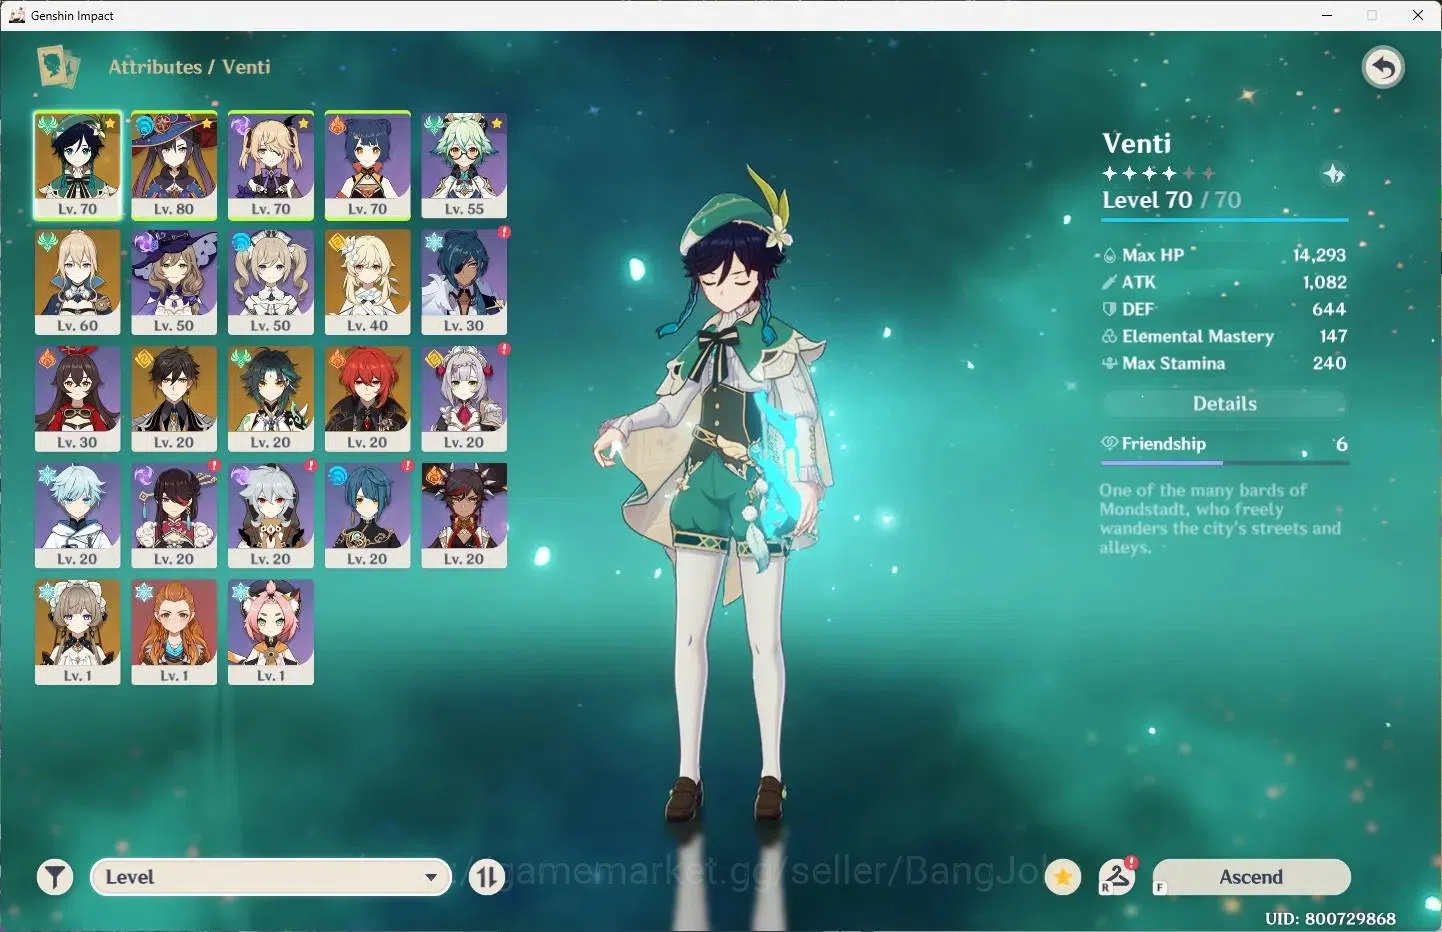The height and width of the screenshot is (932, 1442).
Task: Select Xiangling Lv. 70 portrait
Action: click(x=367, y=165)
